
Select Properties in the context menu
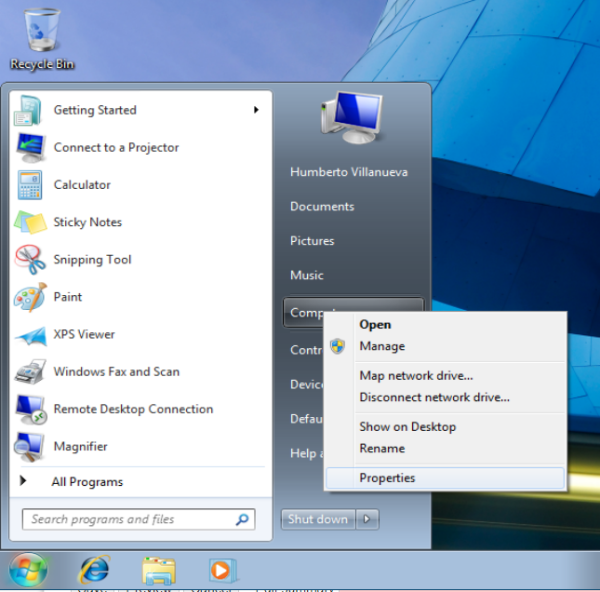click(x=445, y=478)
